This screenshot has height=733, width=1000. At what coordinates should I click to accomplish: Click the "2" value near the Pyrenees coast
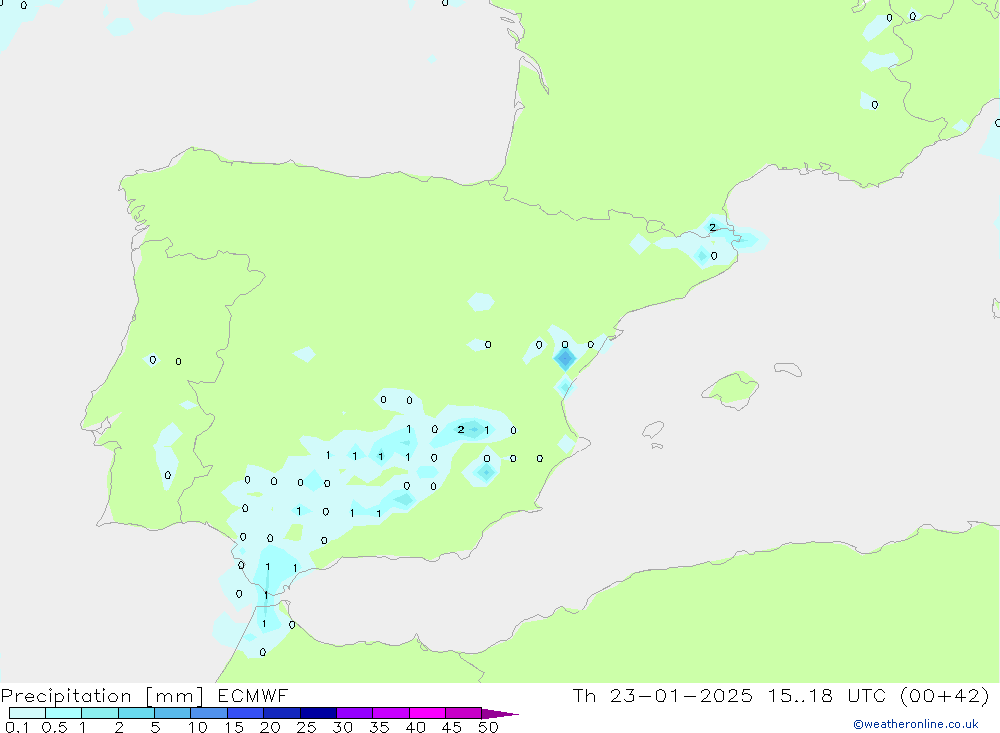[x=712, y=227]
